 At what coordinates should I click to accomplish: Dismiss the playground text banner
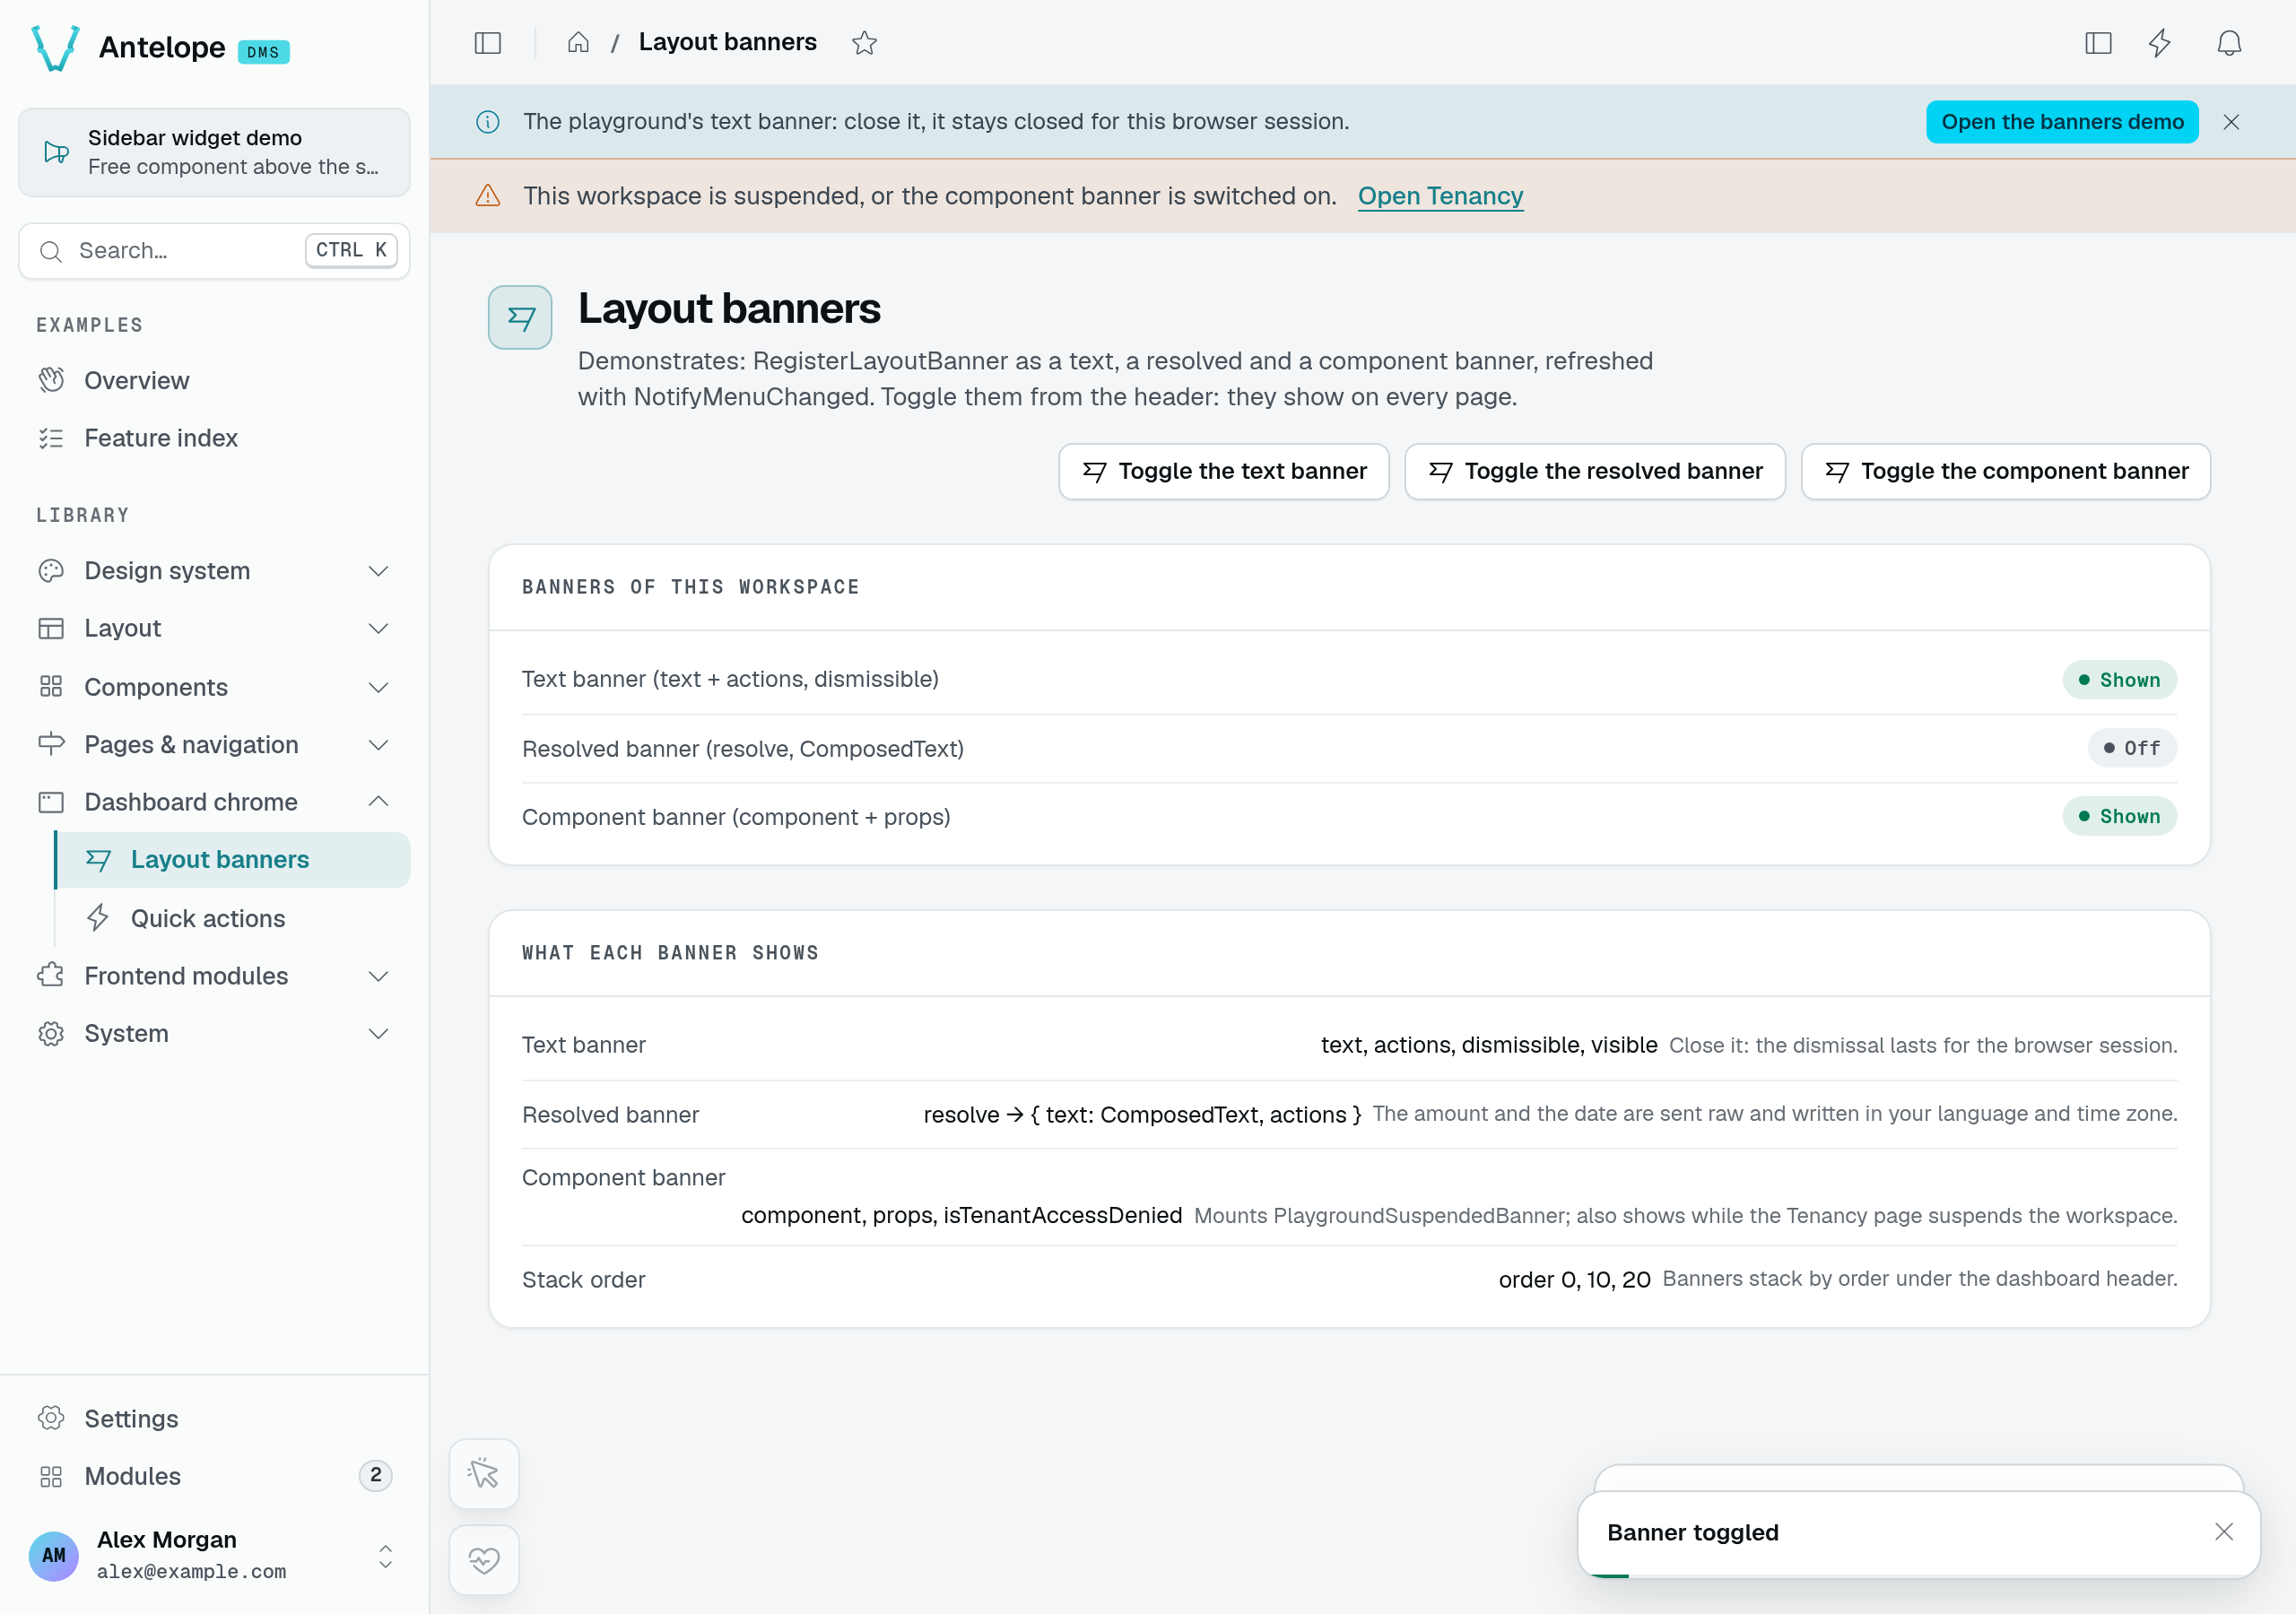[x=2231, y=122]
